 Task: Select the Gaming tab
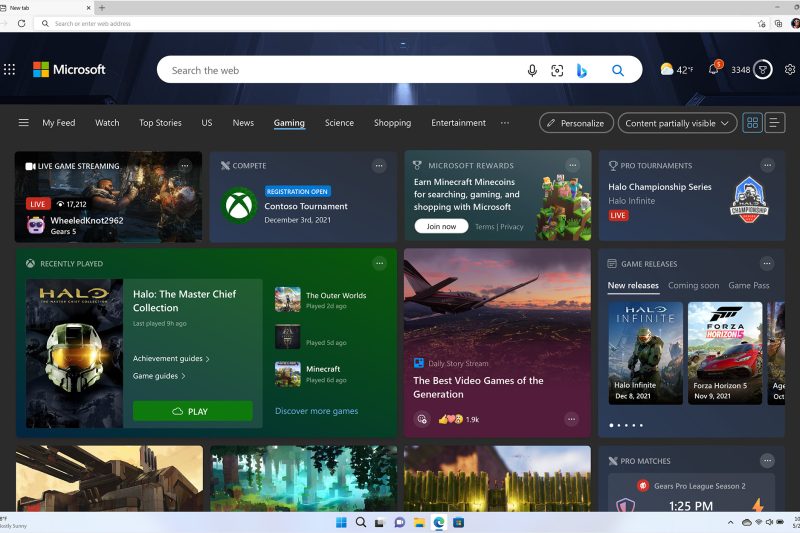point(289,123)
